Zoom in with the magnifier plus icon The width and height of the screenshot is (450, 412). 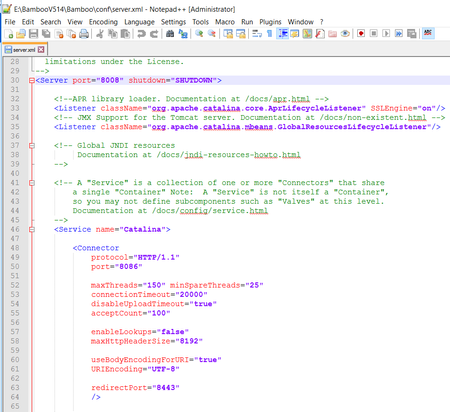[x=199, y=34]
